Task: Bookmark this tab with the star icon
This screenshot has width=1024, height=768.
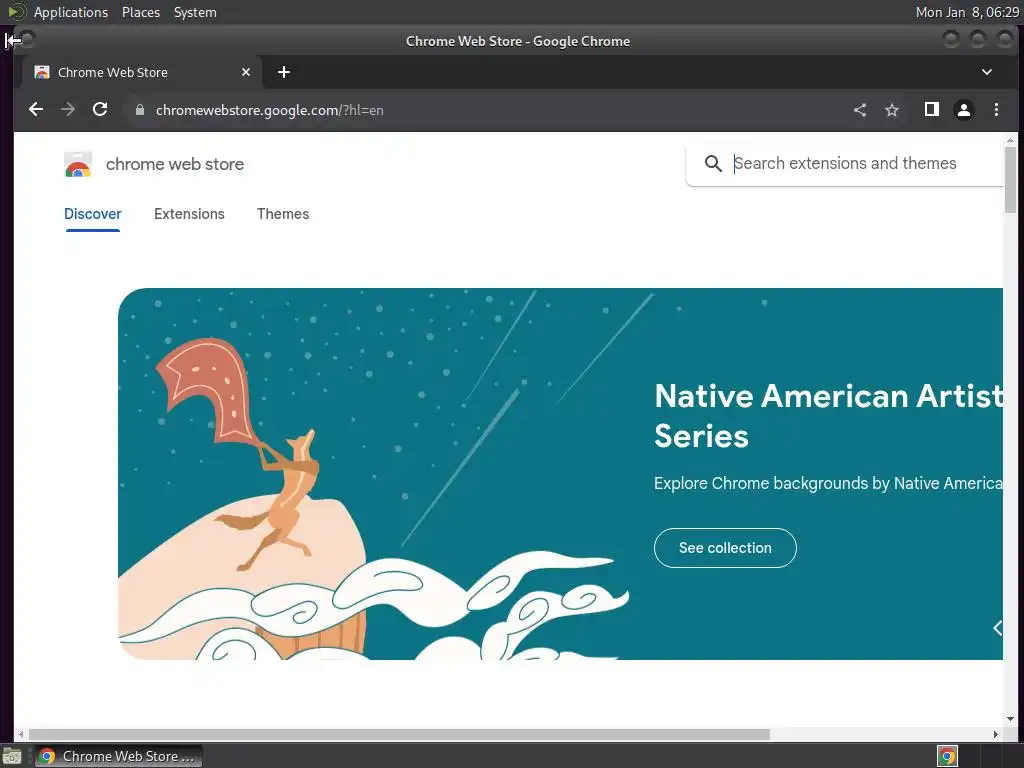Action: pyautogui.click(x=892, y=110)
